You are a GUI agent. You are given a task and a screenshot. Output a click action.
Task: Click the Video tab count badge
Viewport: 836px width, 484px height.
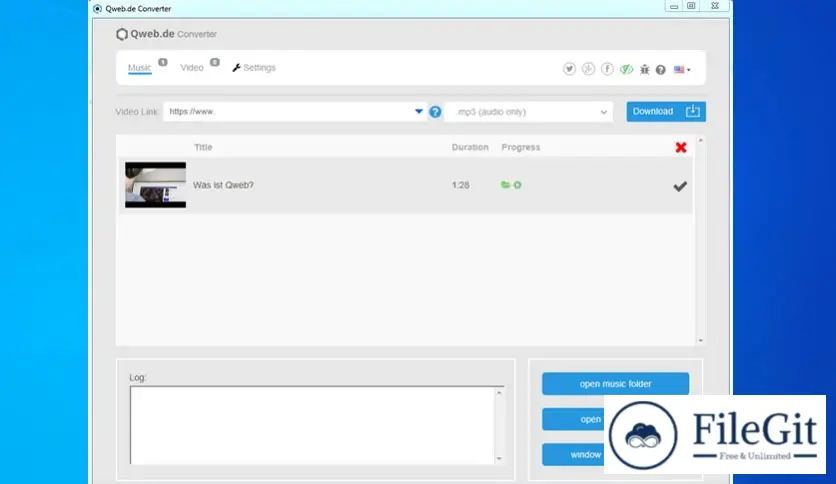[x=214, y=62]
